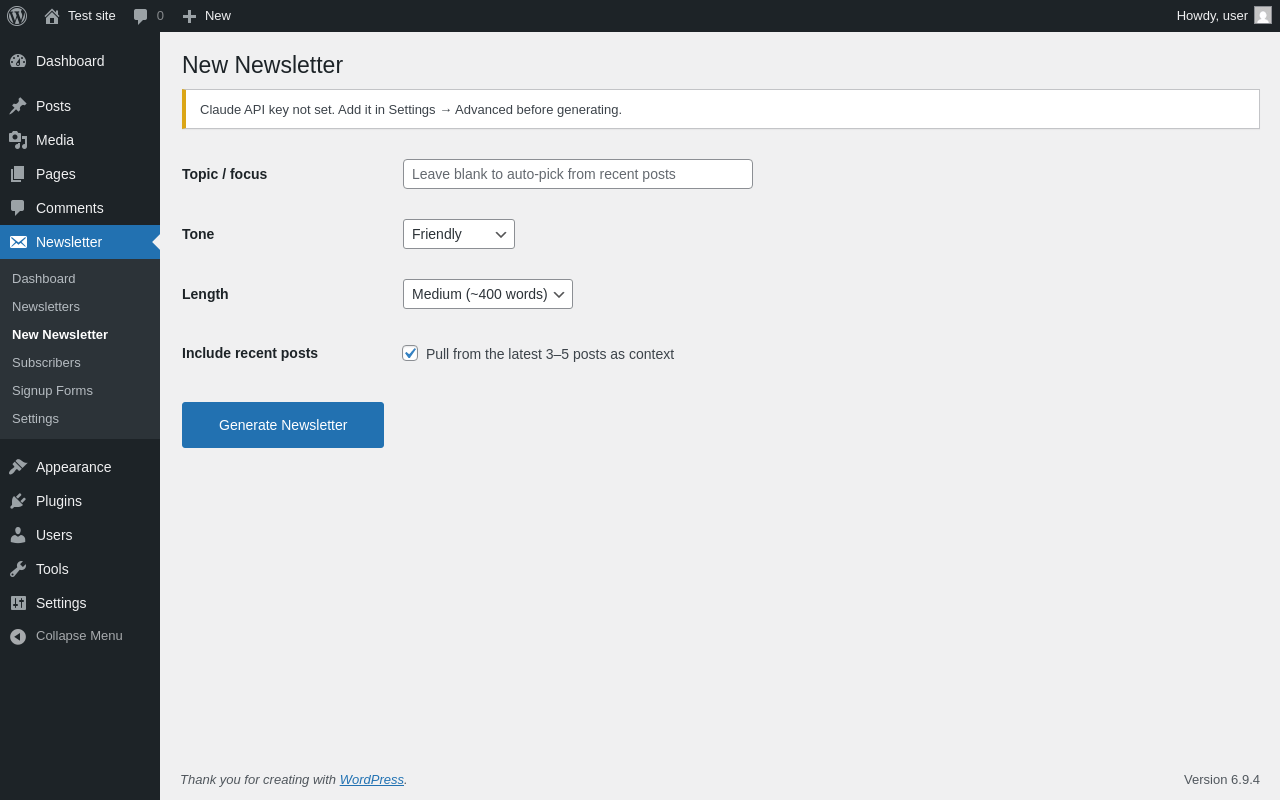Follow the WordPress footer link
This screenshot has width=1280, height=800.
pyautogui.click(x=372, y=779)
